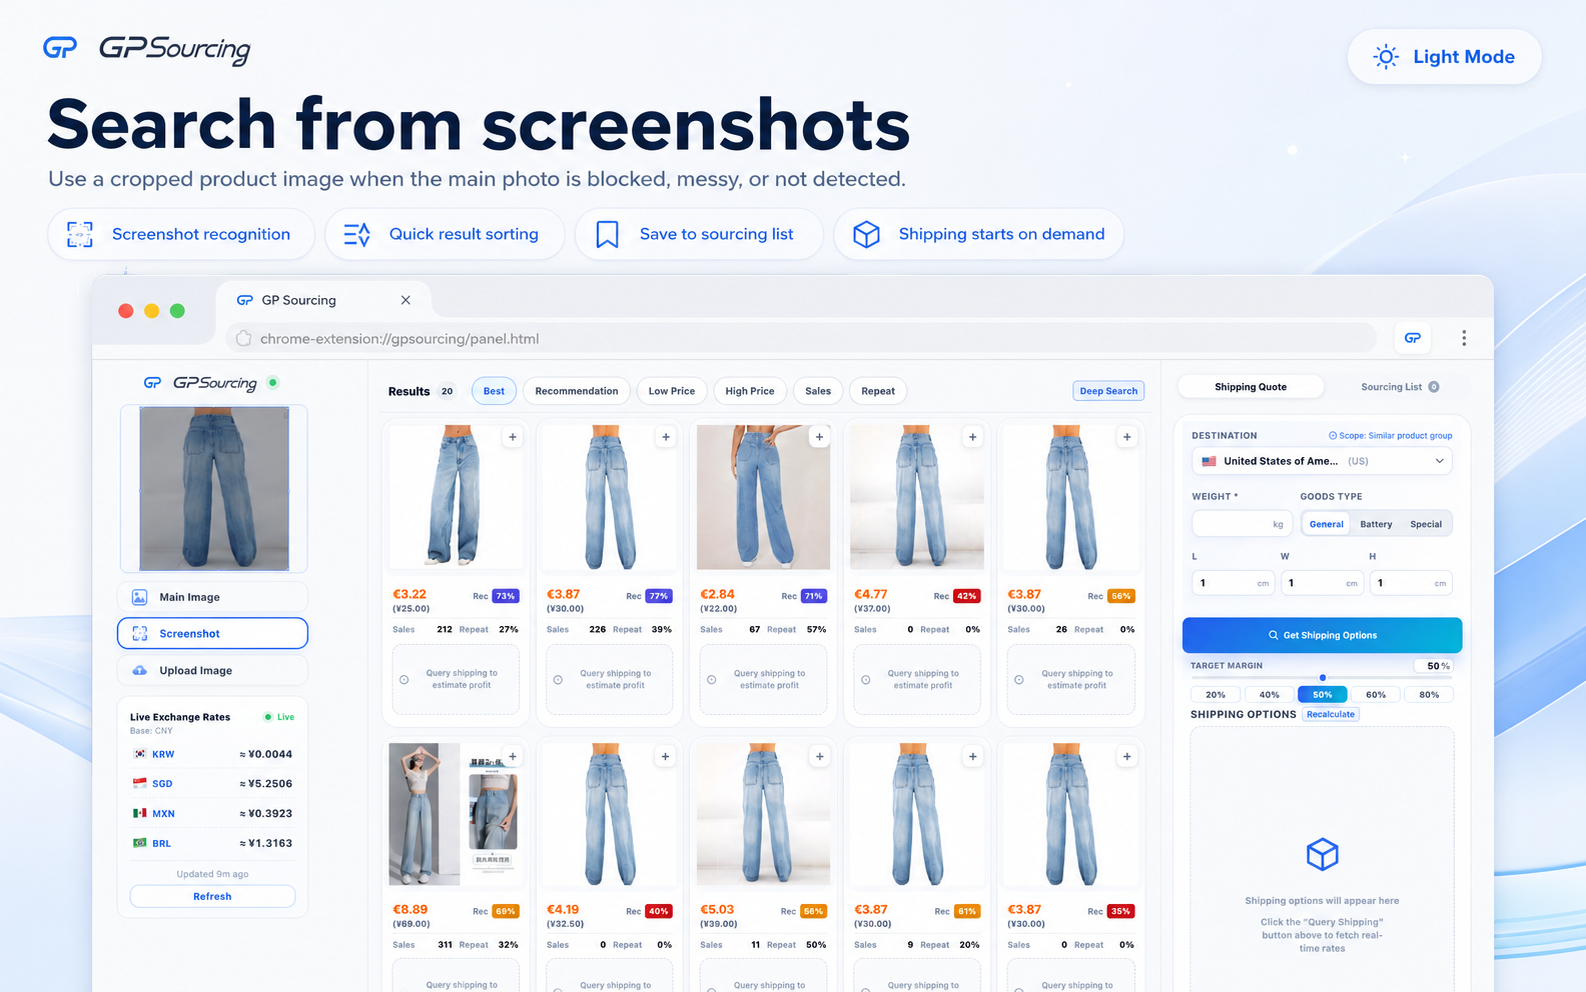Viewport: 1586px width, 992px height.
Task: Switch to the Sourcing List tab
Action: 1399,387
